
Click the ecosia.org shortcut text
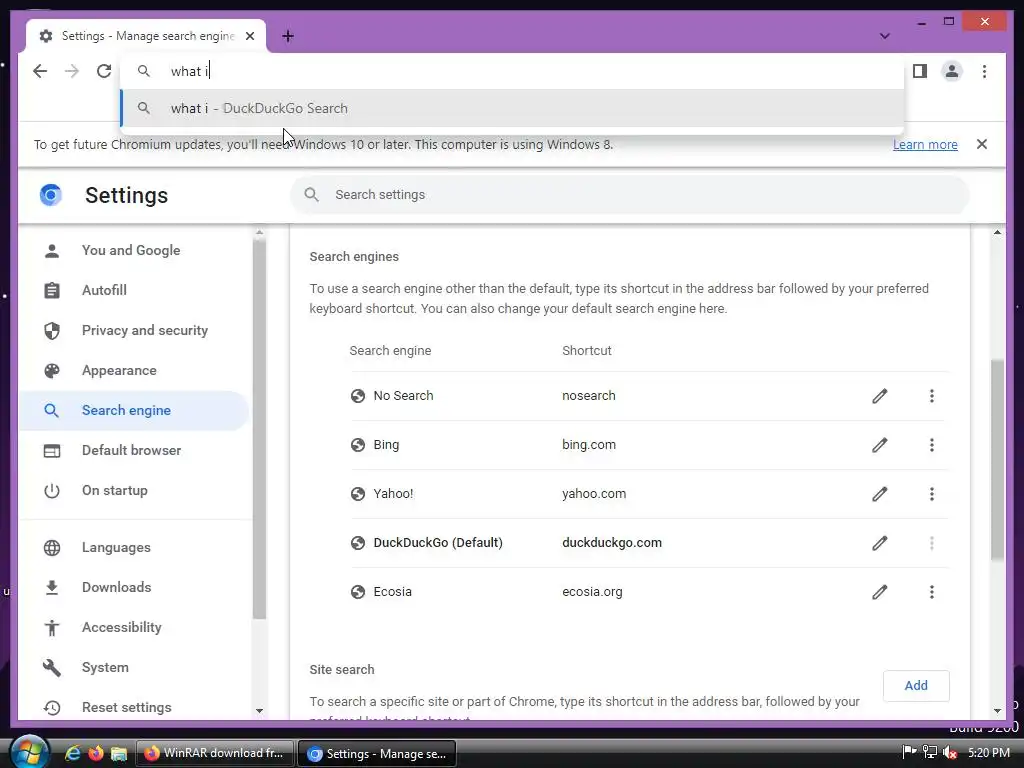pos(592,592)
